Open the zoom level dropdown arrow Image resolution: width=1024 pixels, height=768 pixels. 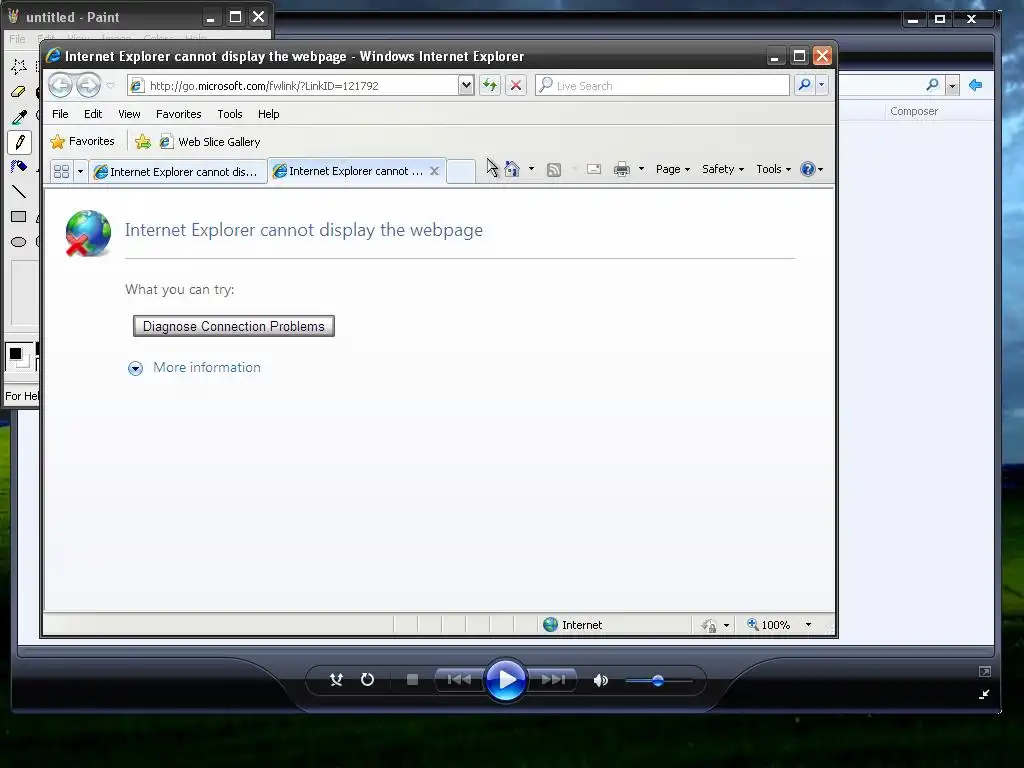808,625
